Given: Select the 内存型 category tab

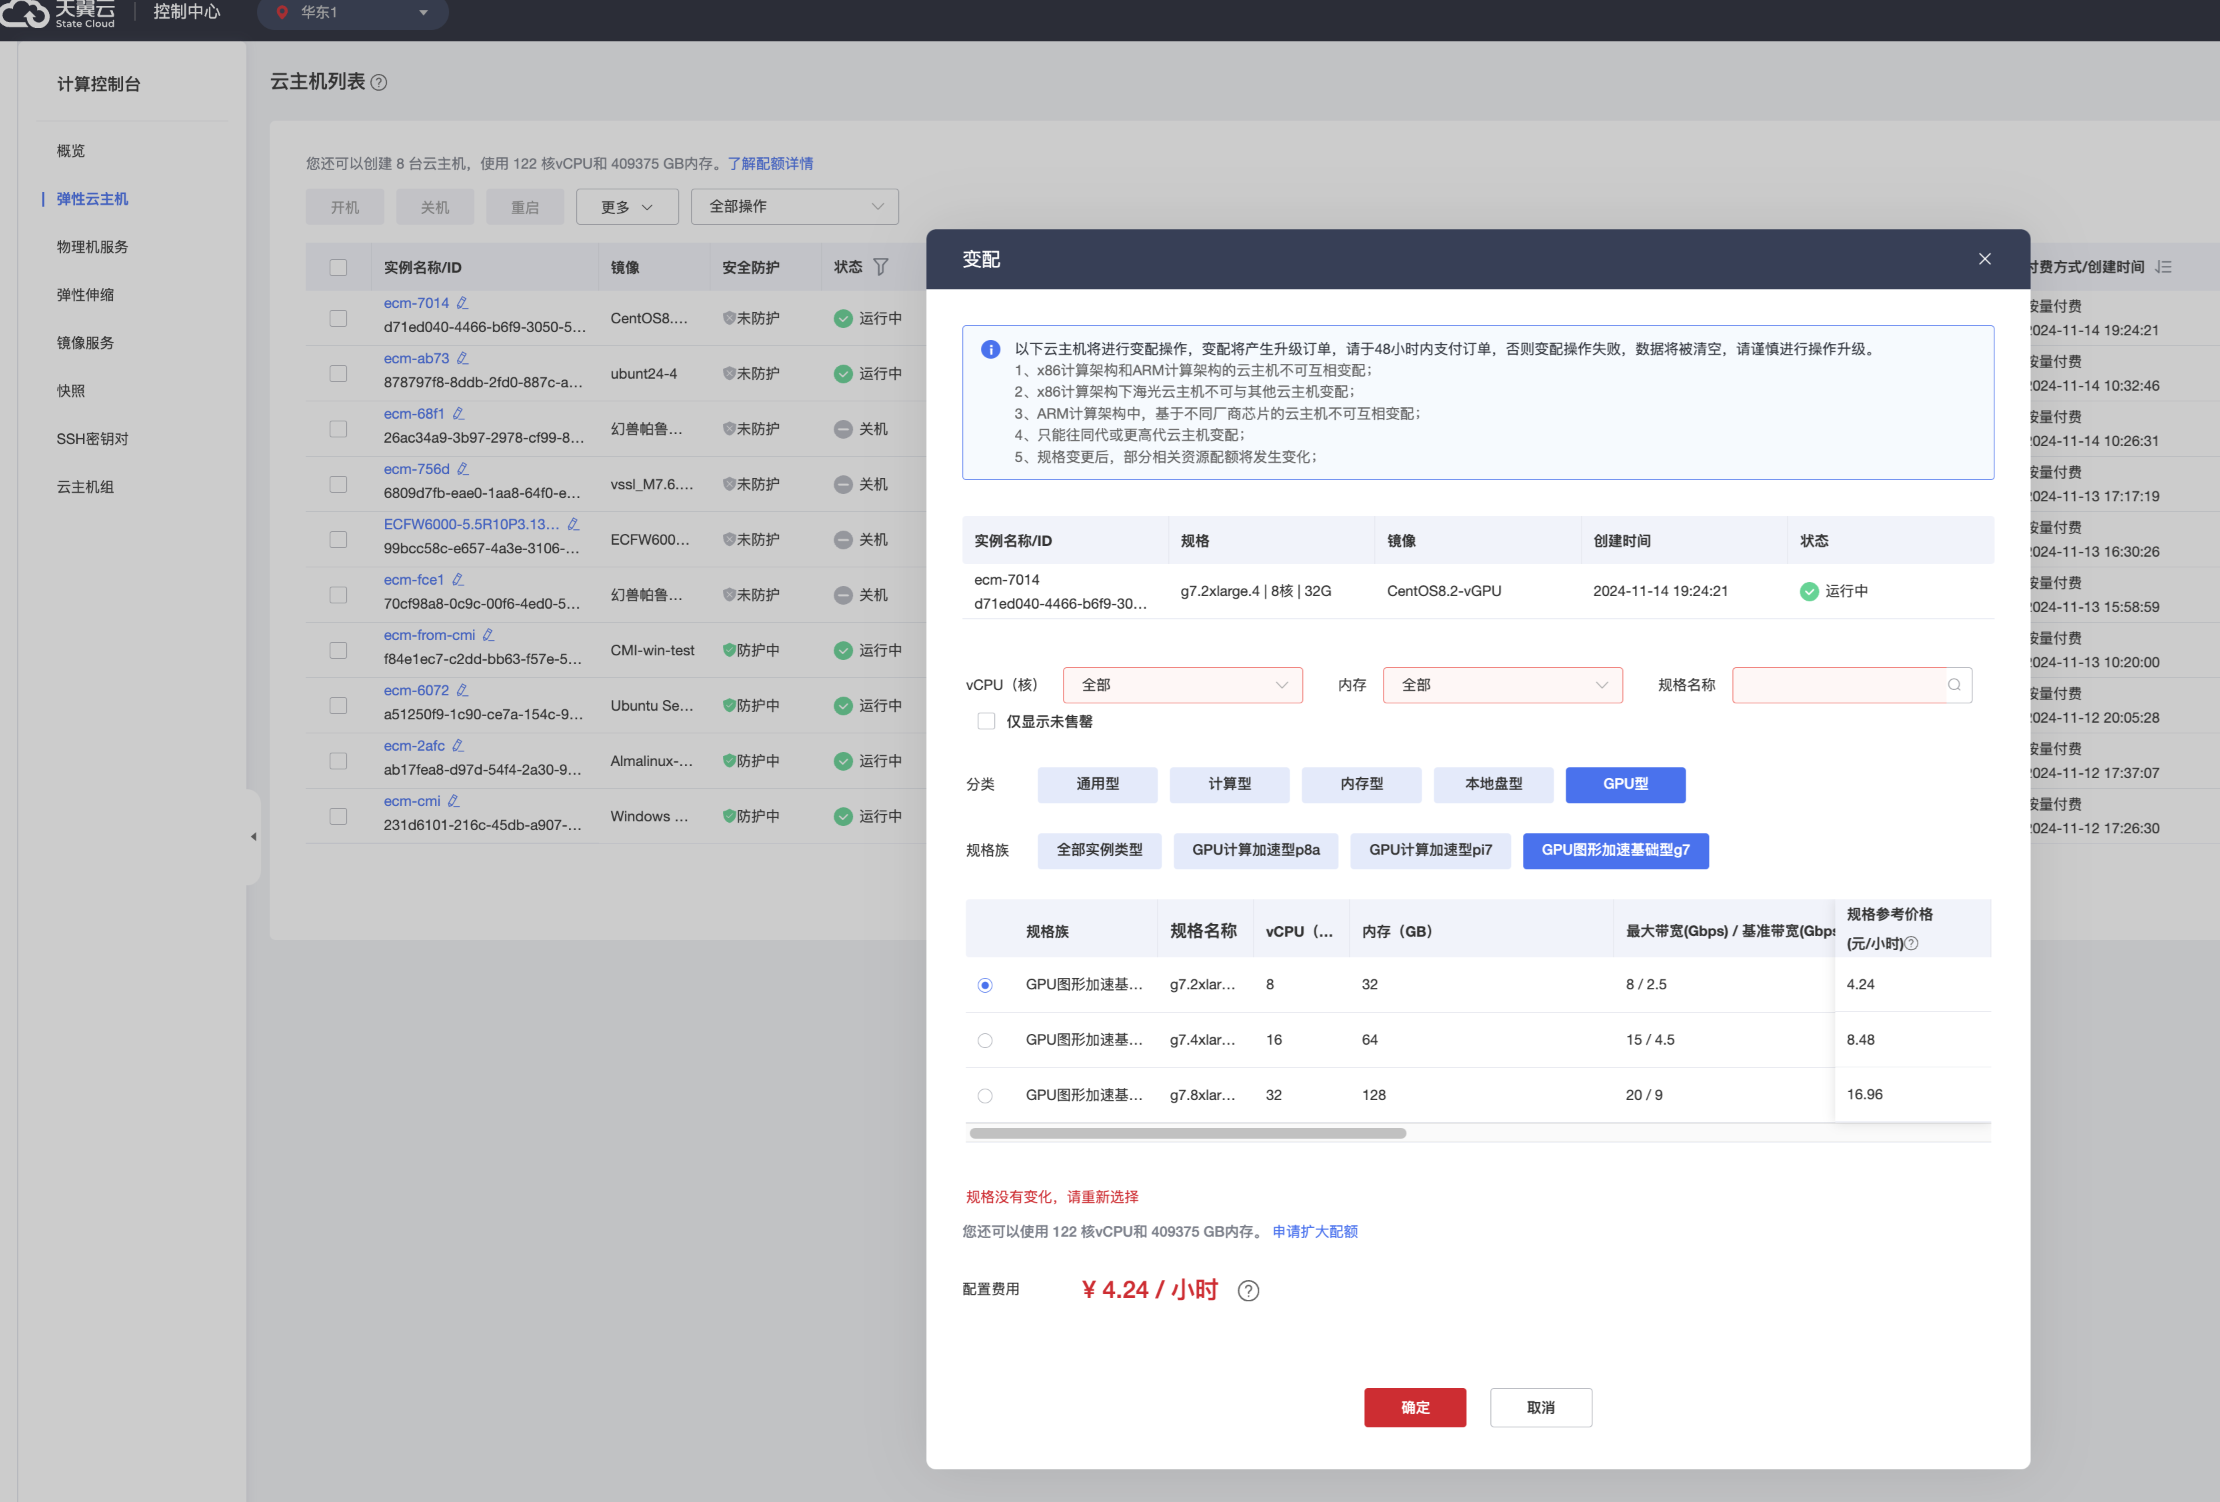Looking at the screenshot, I should click(x=1361, y=785).
